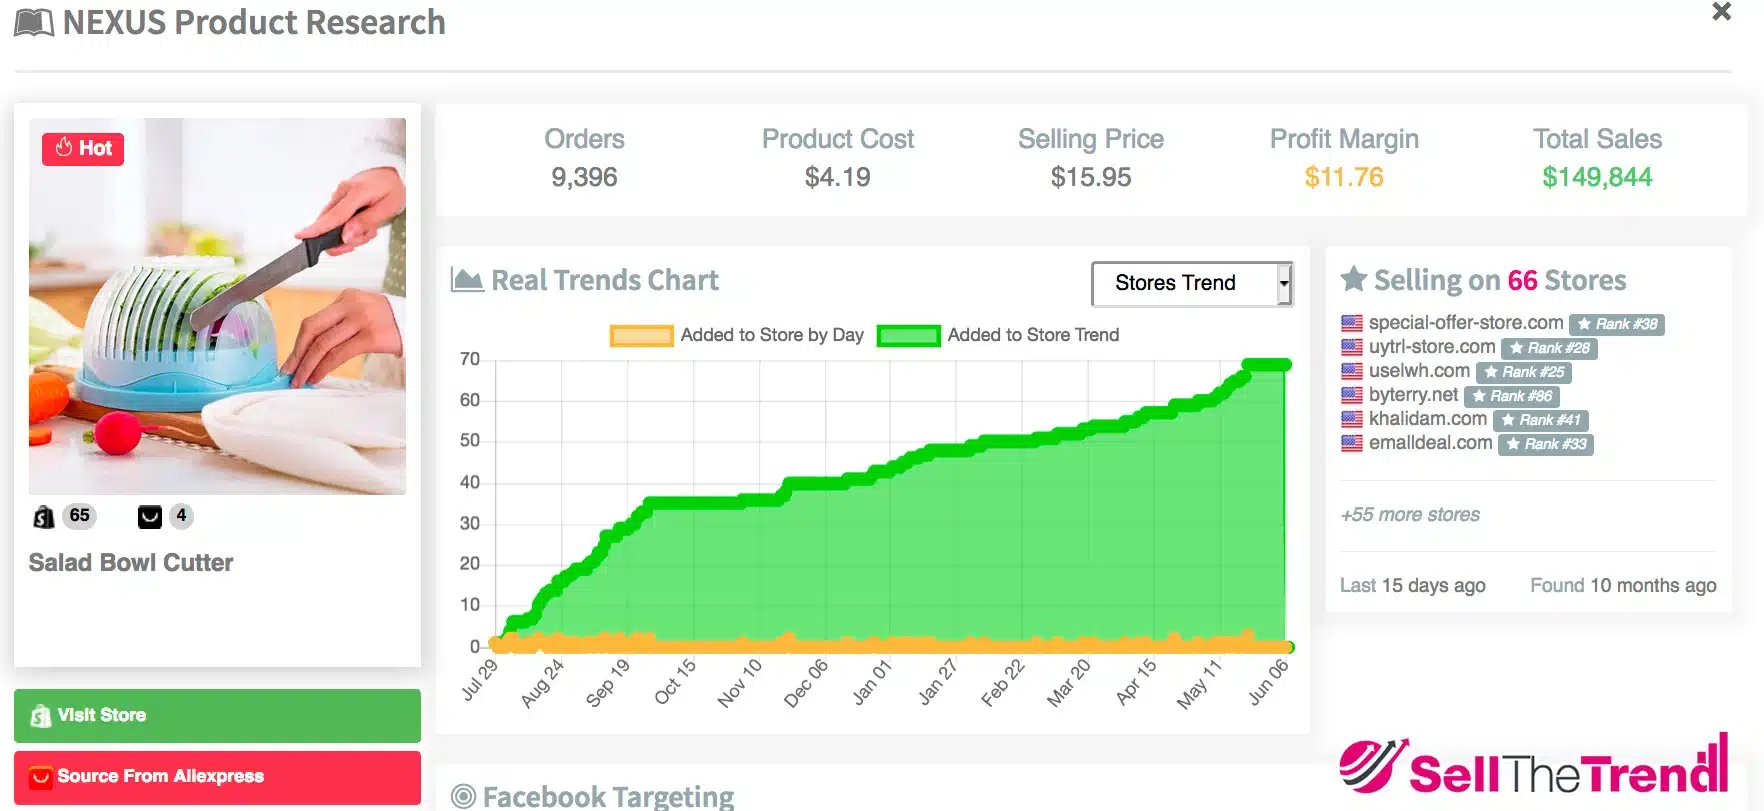
Task: Close the product research dialog
Action: (x=1721, y=12)
